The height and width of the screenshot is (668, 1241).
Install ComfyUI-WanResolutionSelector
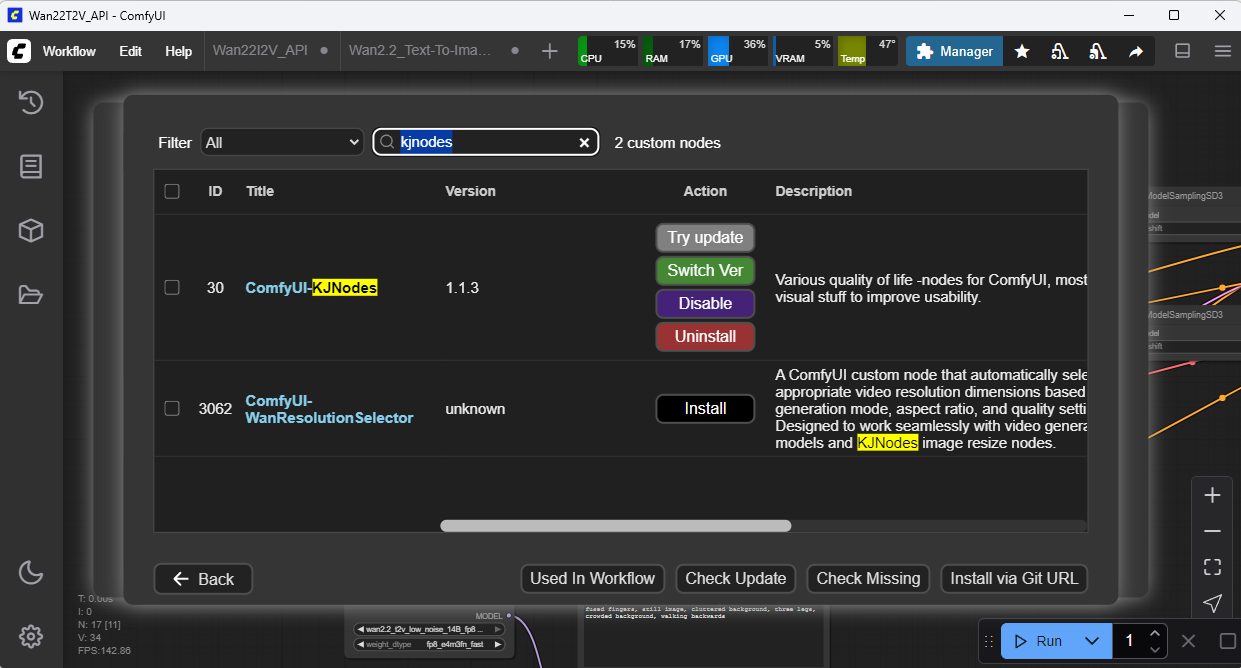pos(705,409)
